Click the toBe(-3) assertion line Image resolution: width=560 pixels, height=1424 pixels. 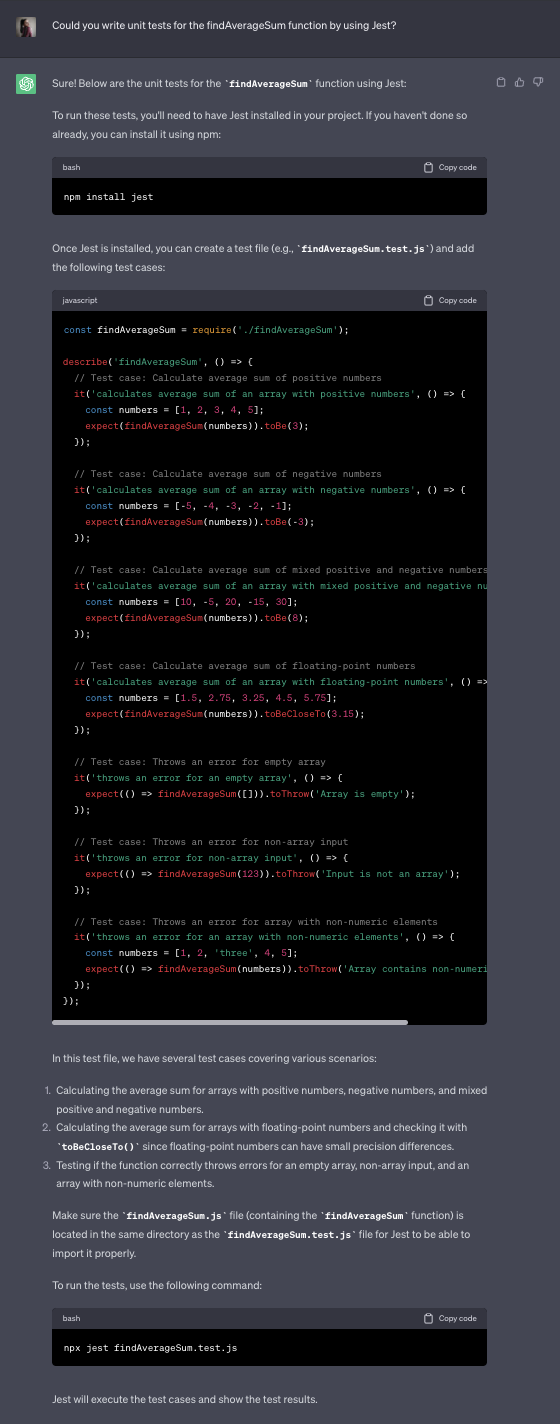pos(200,522)
